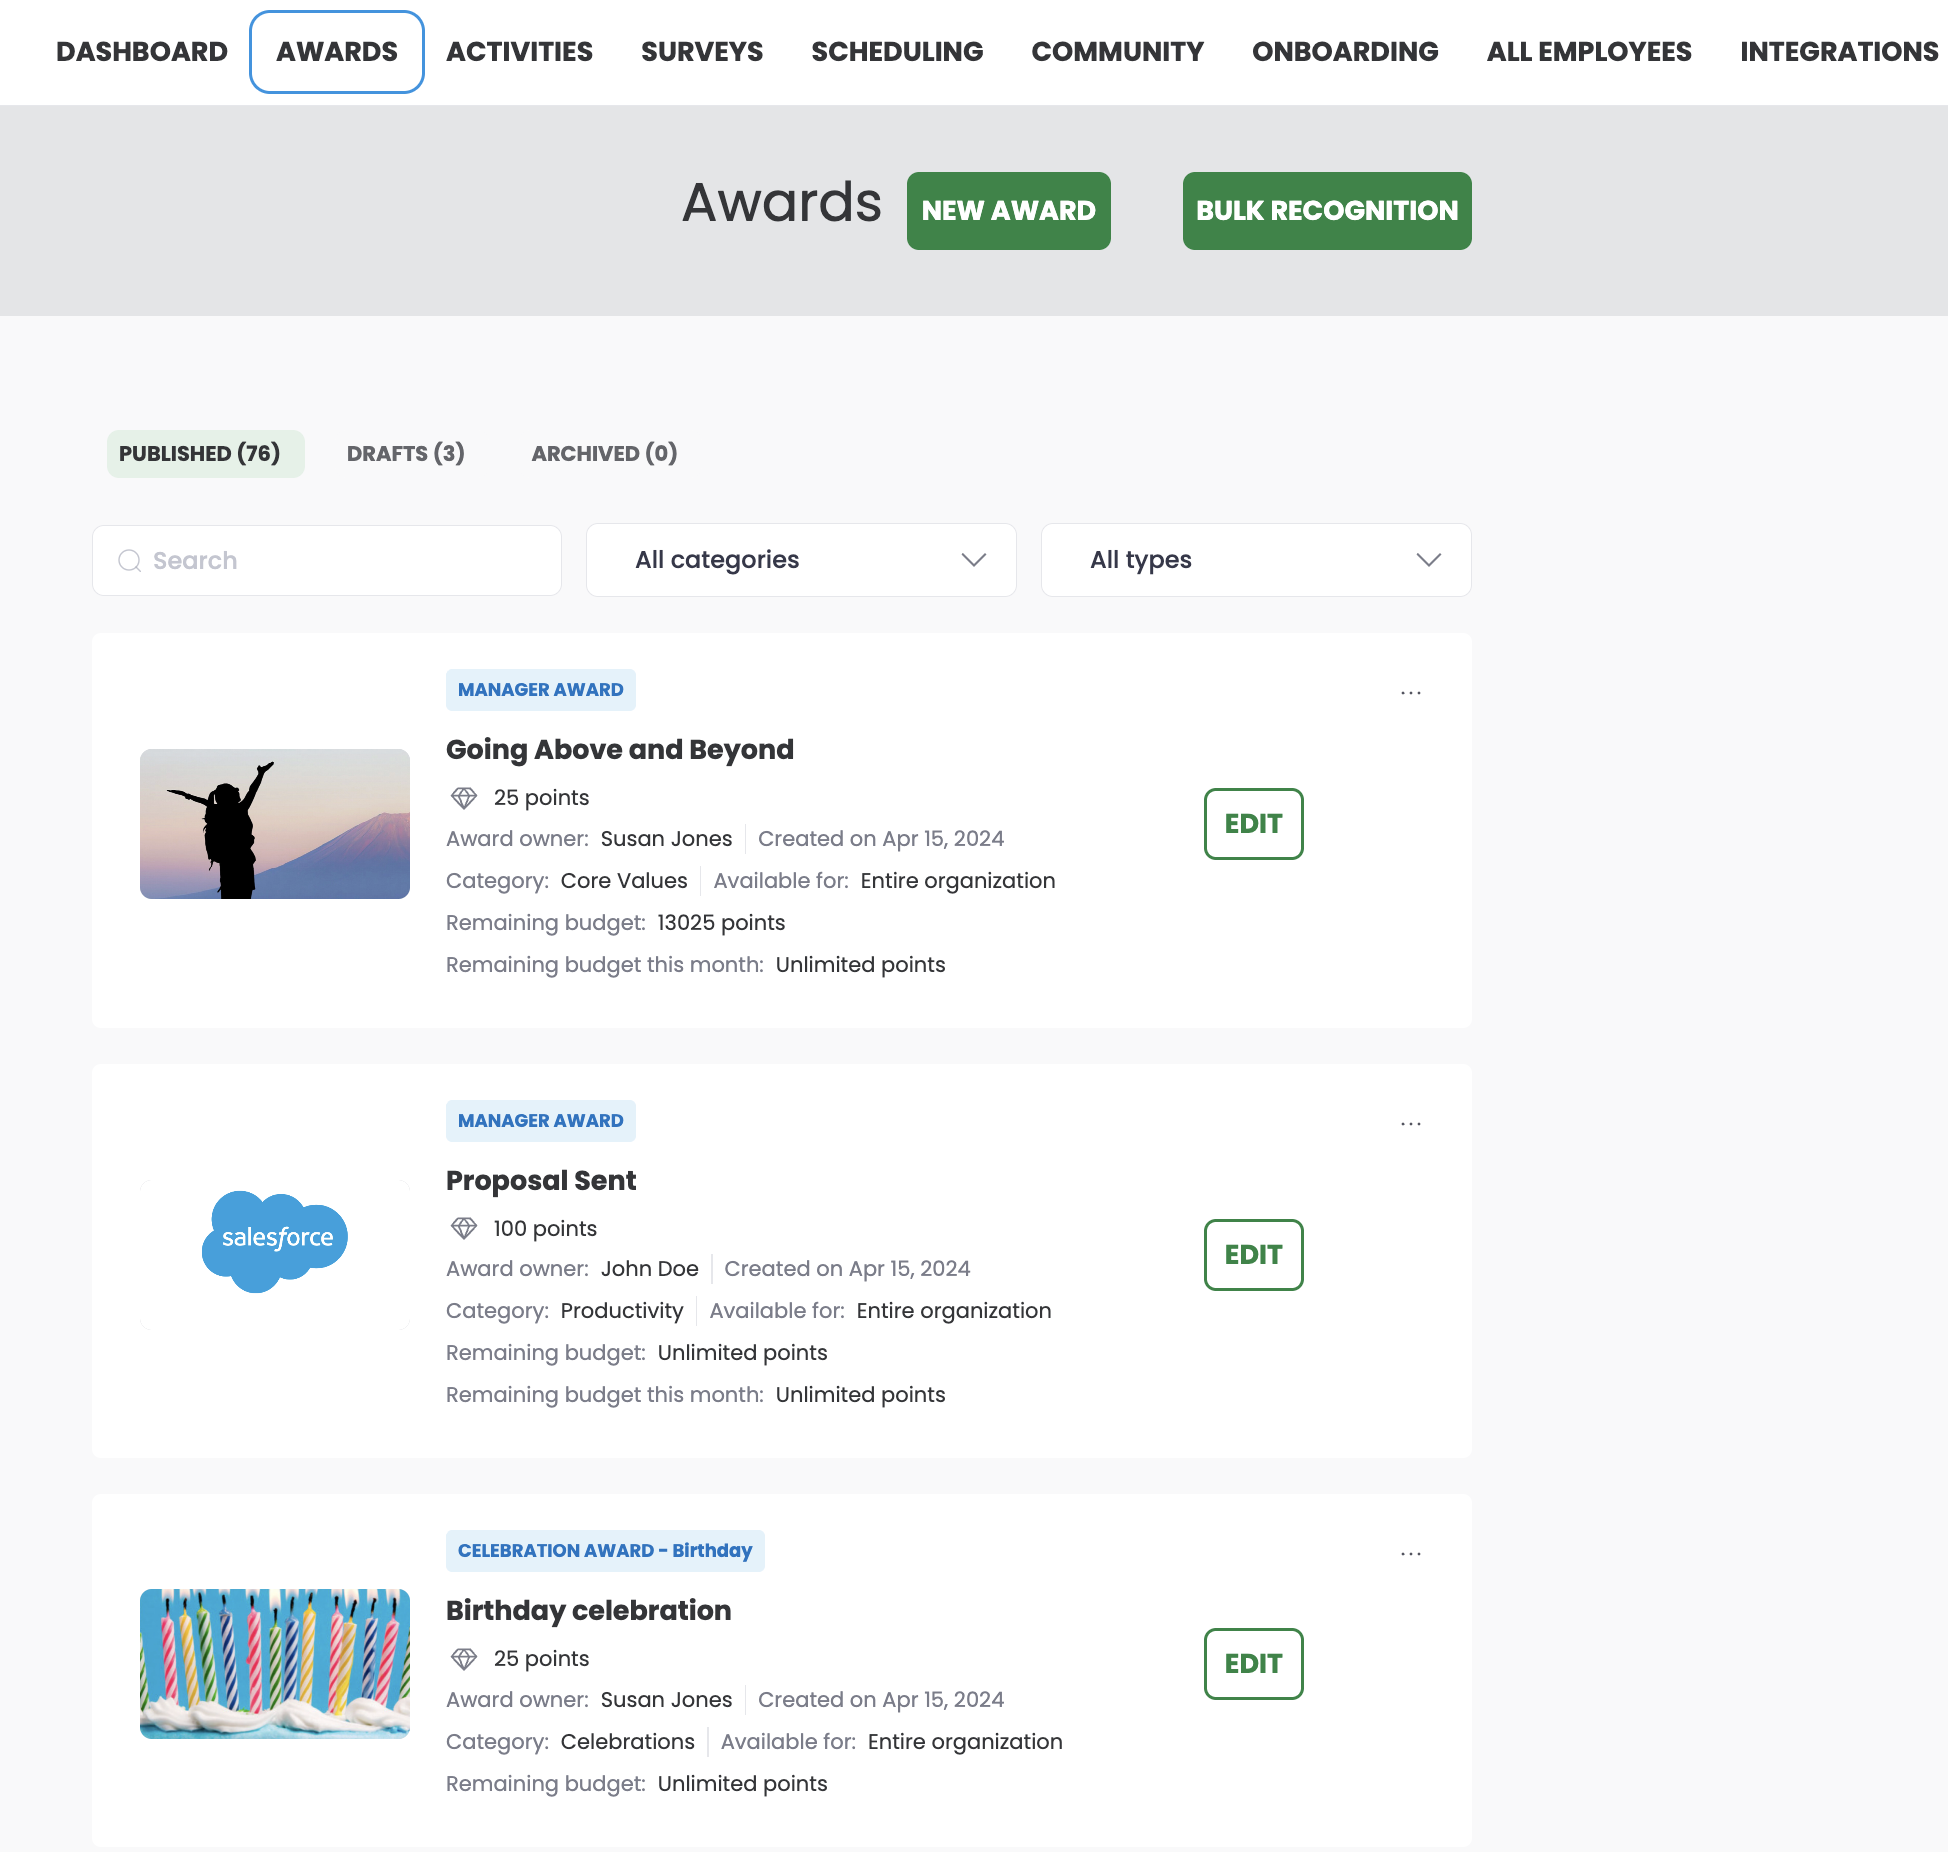Navigate to the Community tab
The width and height of the screenshot is (1948, 1852).
pos(1117,52)
